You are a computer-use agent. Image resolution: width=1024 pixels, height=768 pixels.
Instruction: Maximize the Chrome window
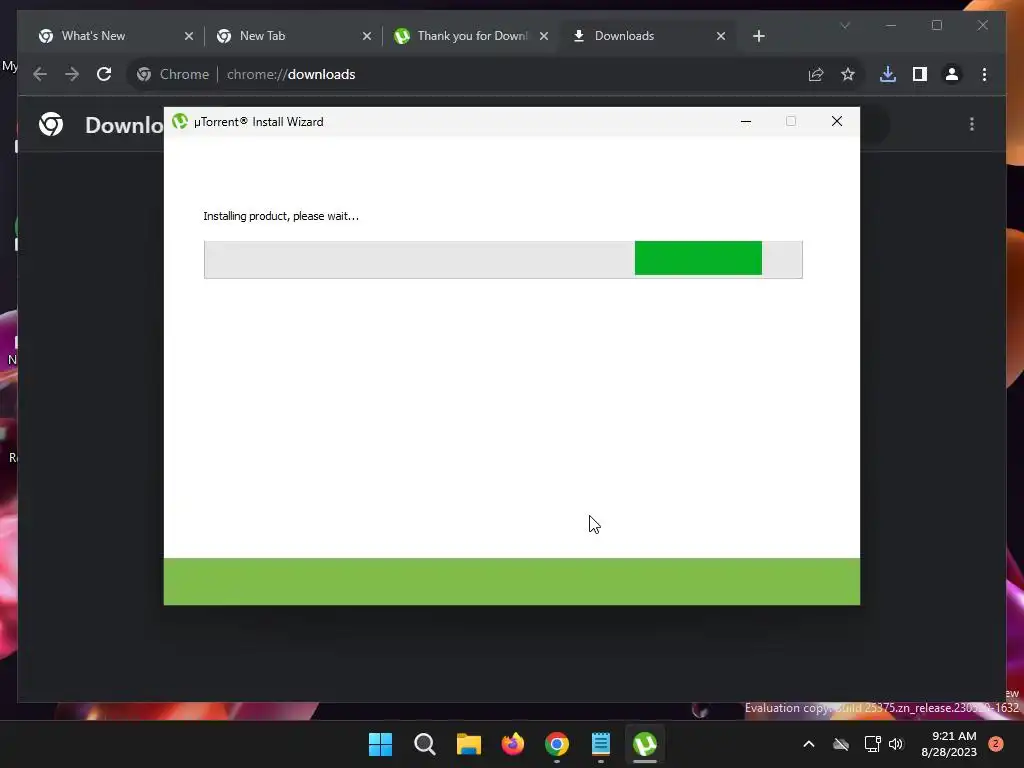coord(936,25)
